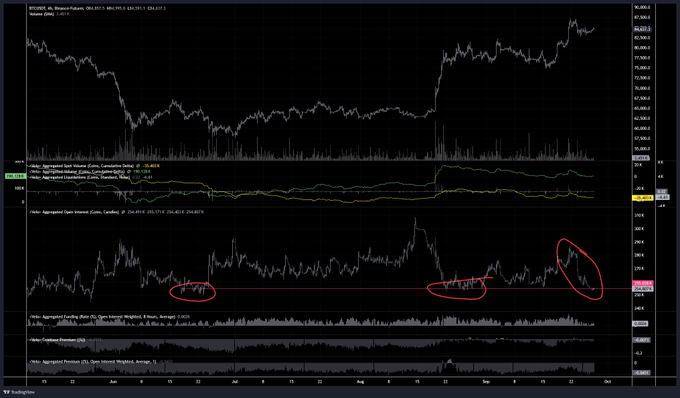Click the 60,000.0 price axis label
Image resolution: width=680 pixels, height=398 pixels.
tap(642, 128)
